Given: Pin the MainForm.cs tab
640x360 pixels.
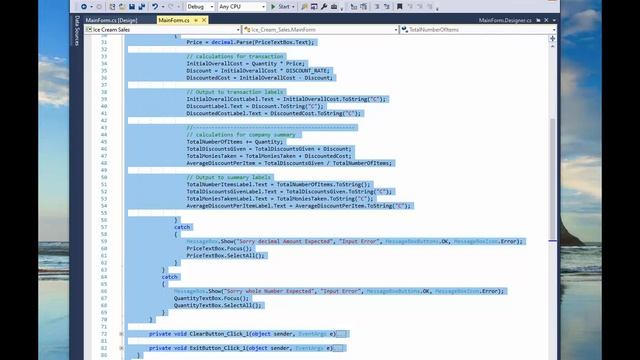Looking at the screenshot, I should [x=196, y=20].
